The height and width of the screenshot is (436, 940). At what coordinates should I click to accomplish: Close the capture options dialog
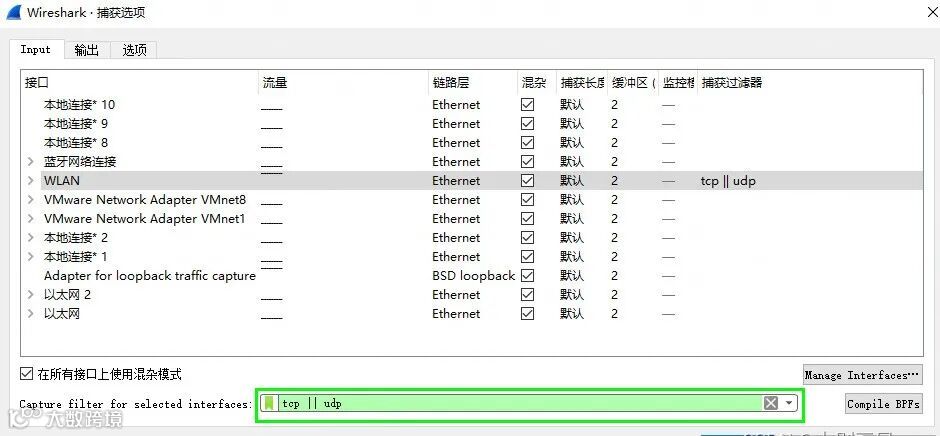click(x=932, y=12)
